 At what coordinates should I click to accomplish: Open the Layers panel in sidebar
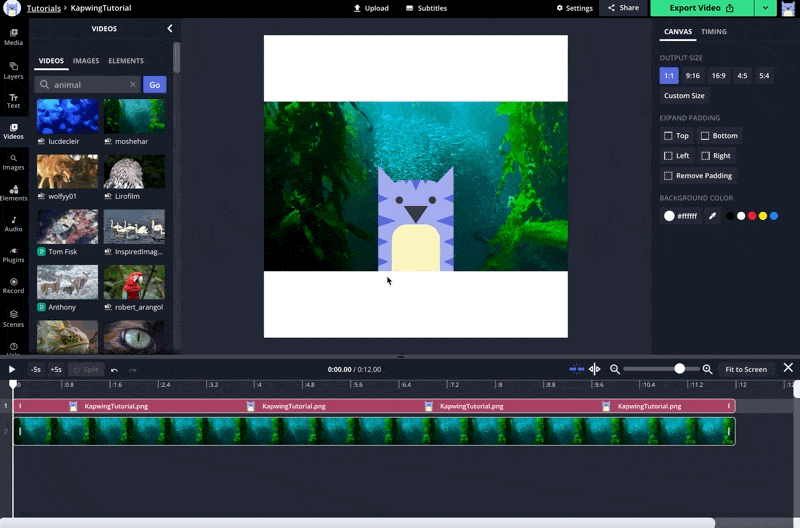13,70
